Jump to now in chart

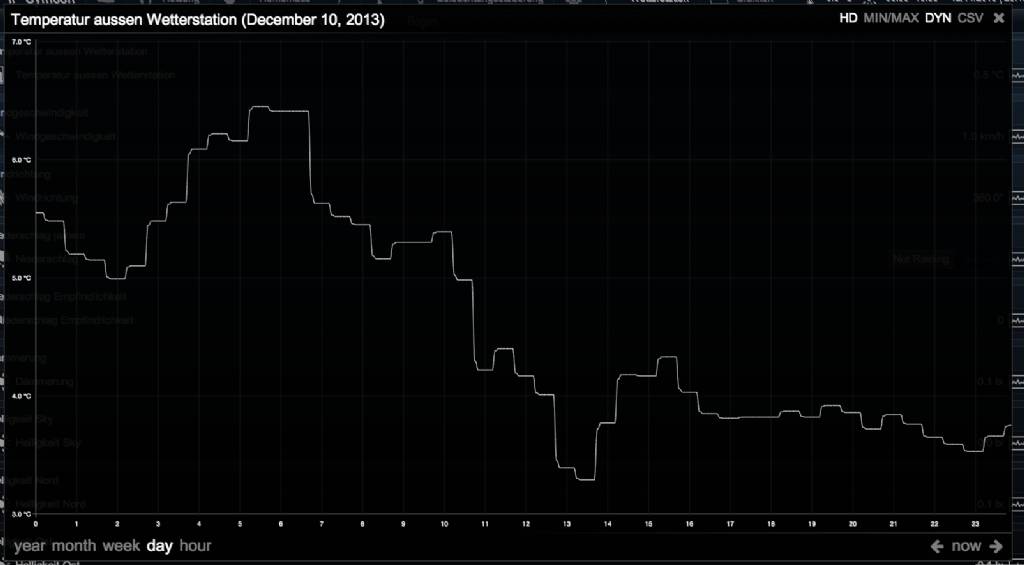(967, 545)
